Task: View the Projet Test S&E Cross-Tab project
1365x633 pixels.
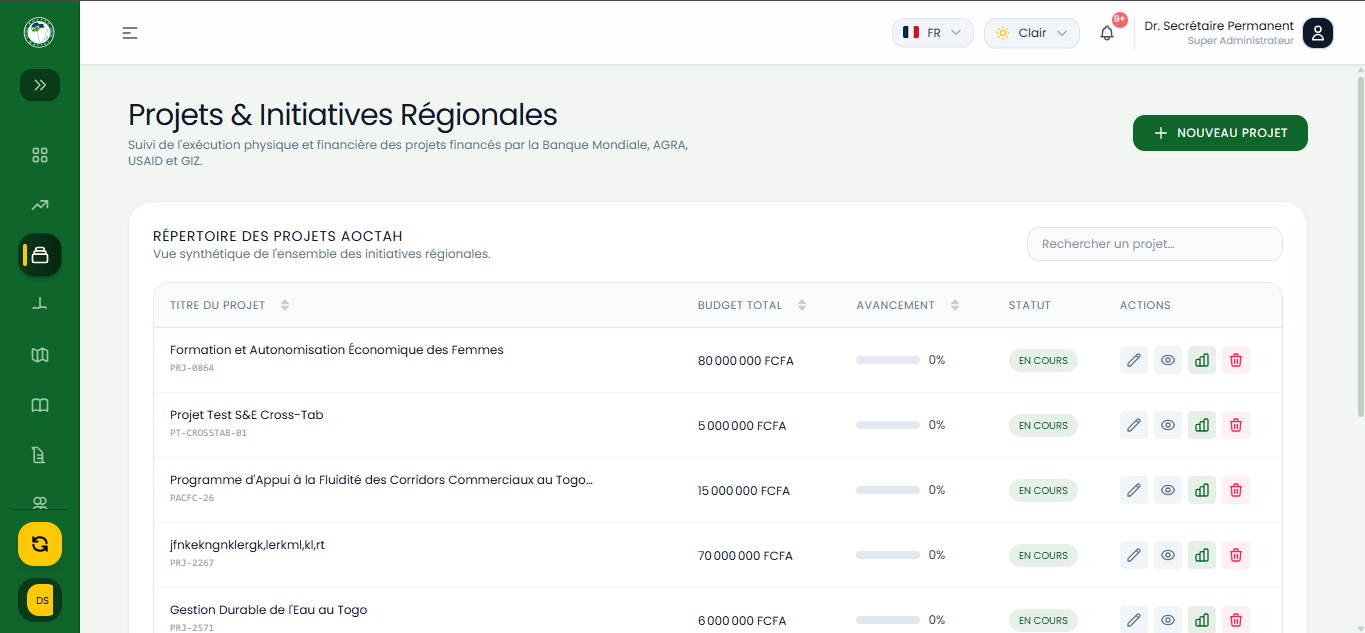Action: click(x=1168, y=425)
